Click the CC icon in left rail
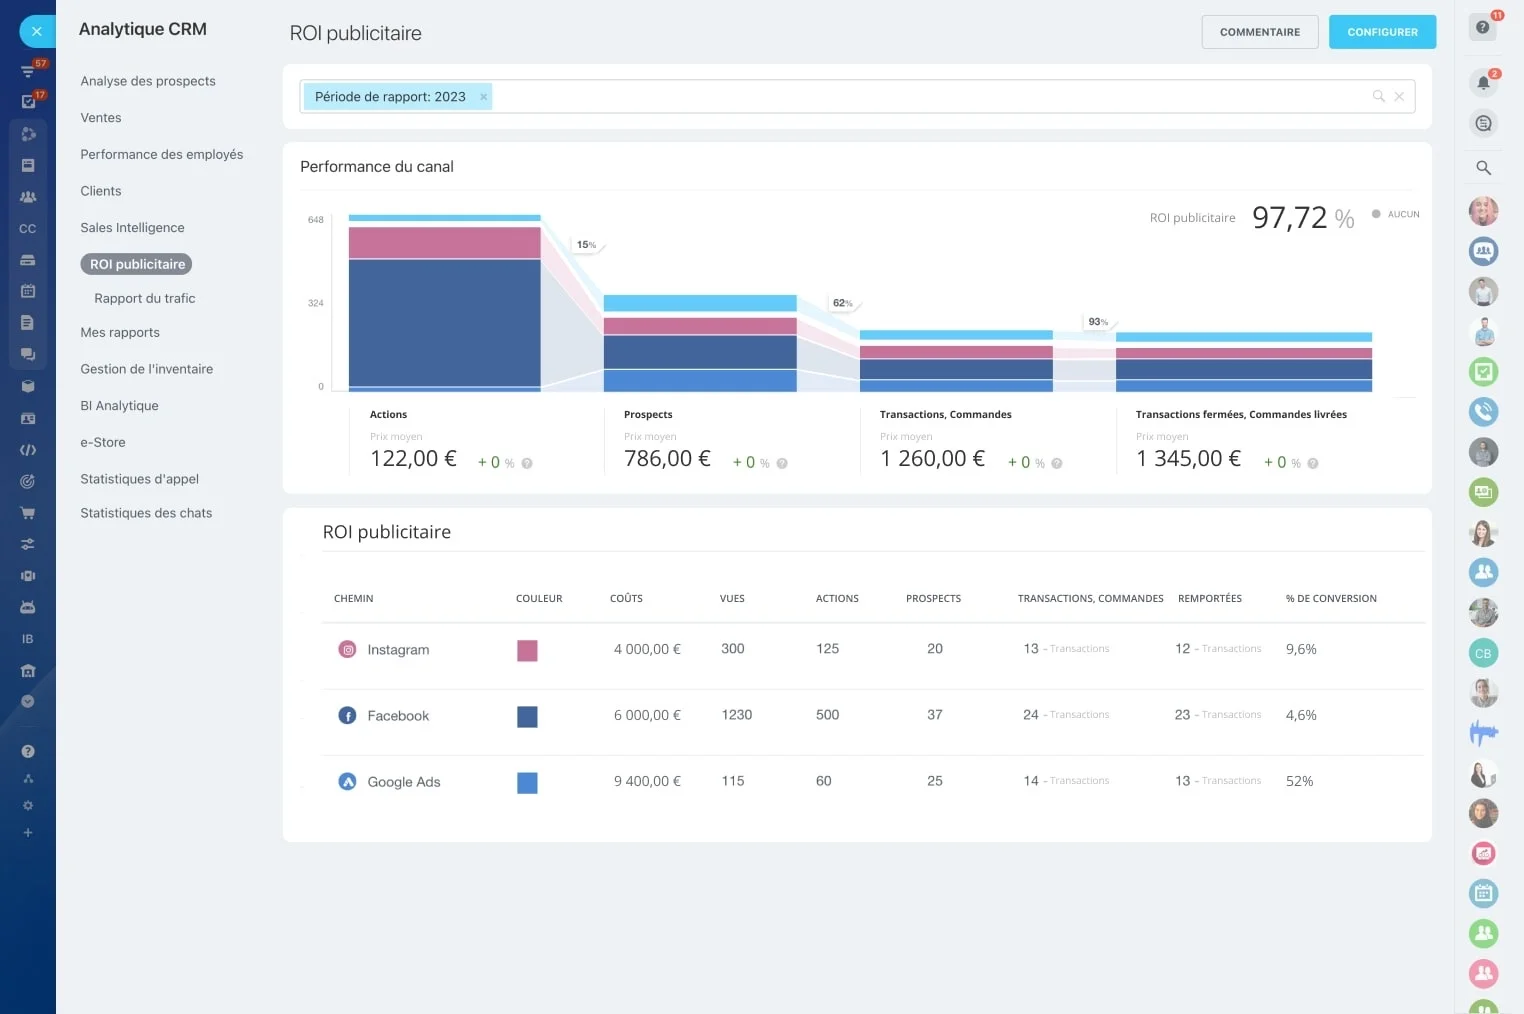Screen dimensions: 1524x1014 tap(28, 229)
